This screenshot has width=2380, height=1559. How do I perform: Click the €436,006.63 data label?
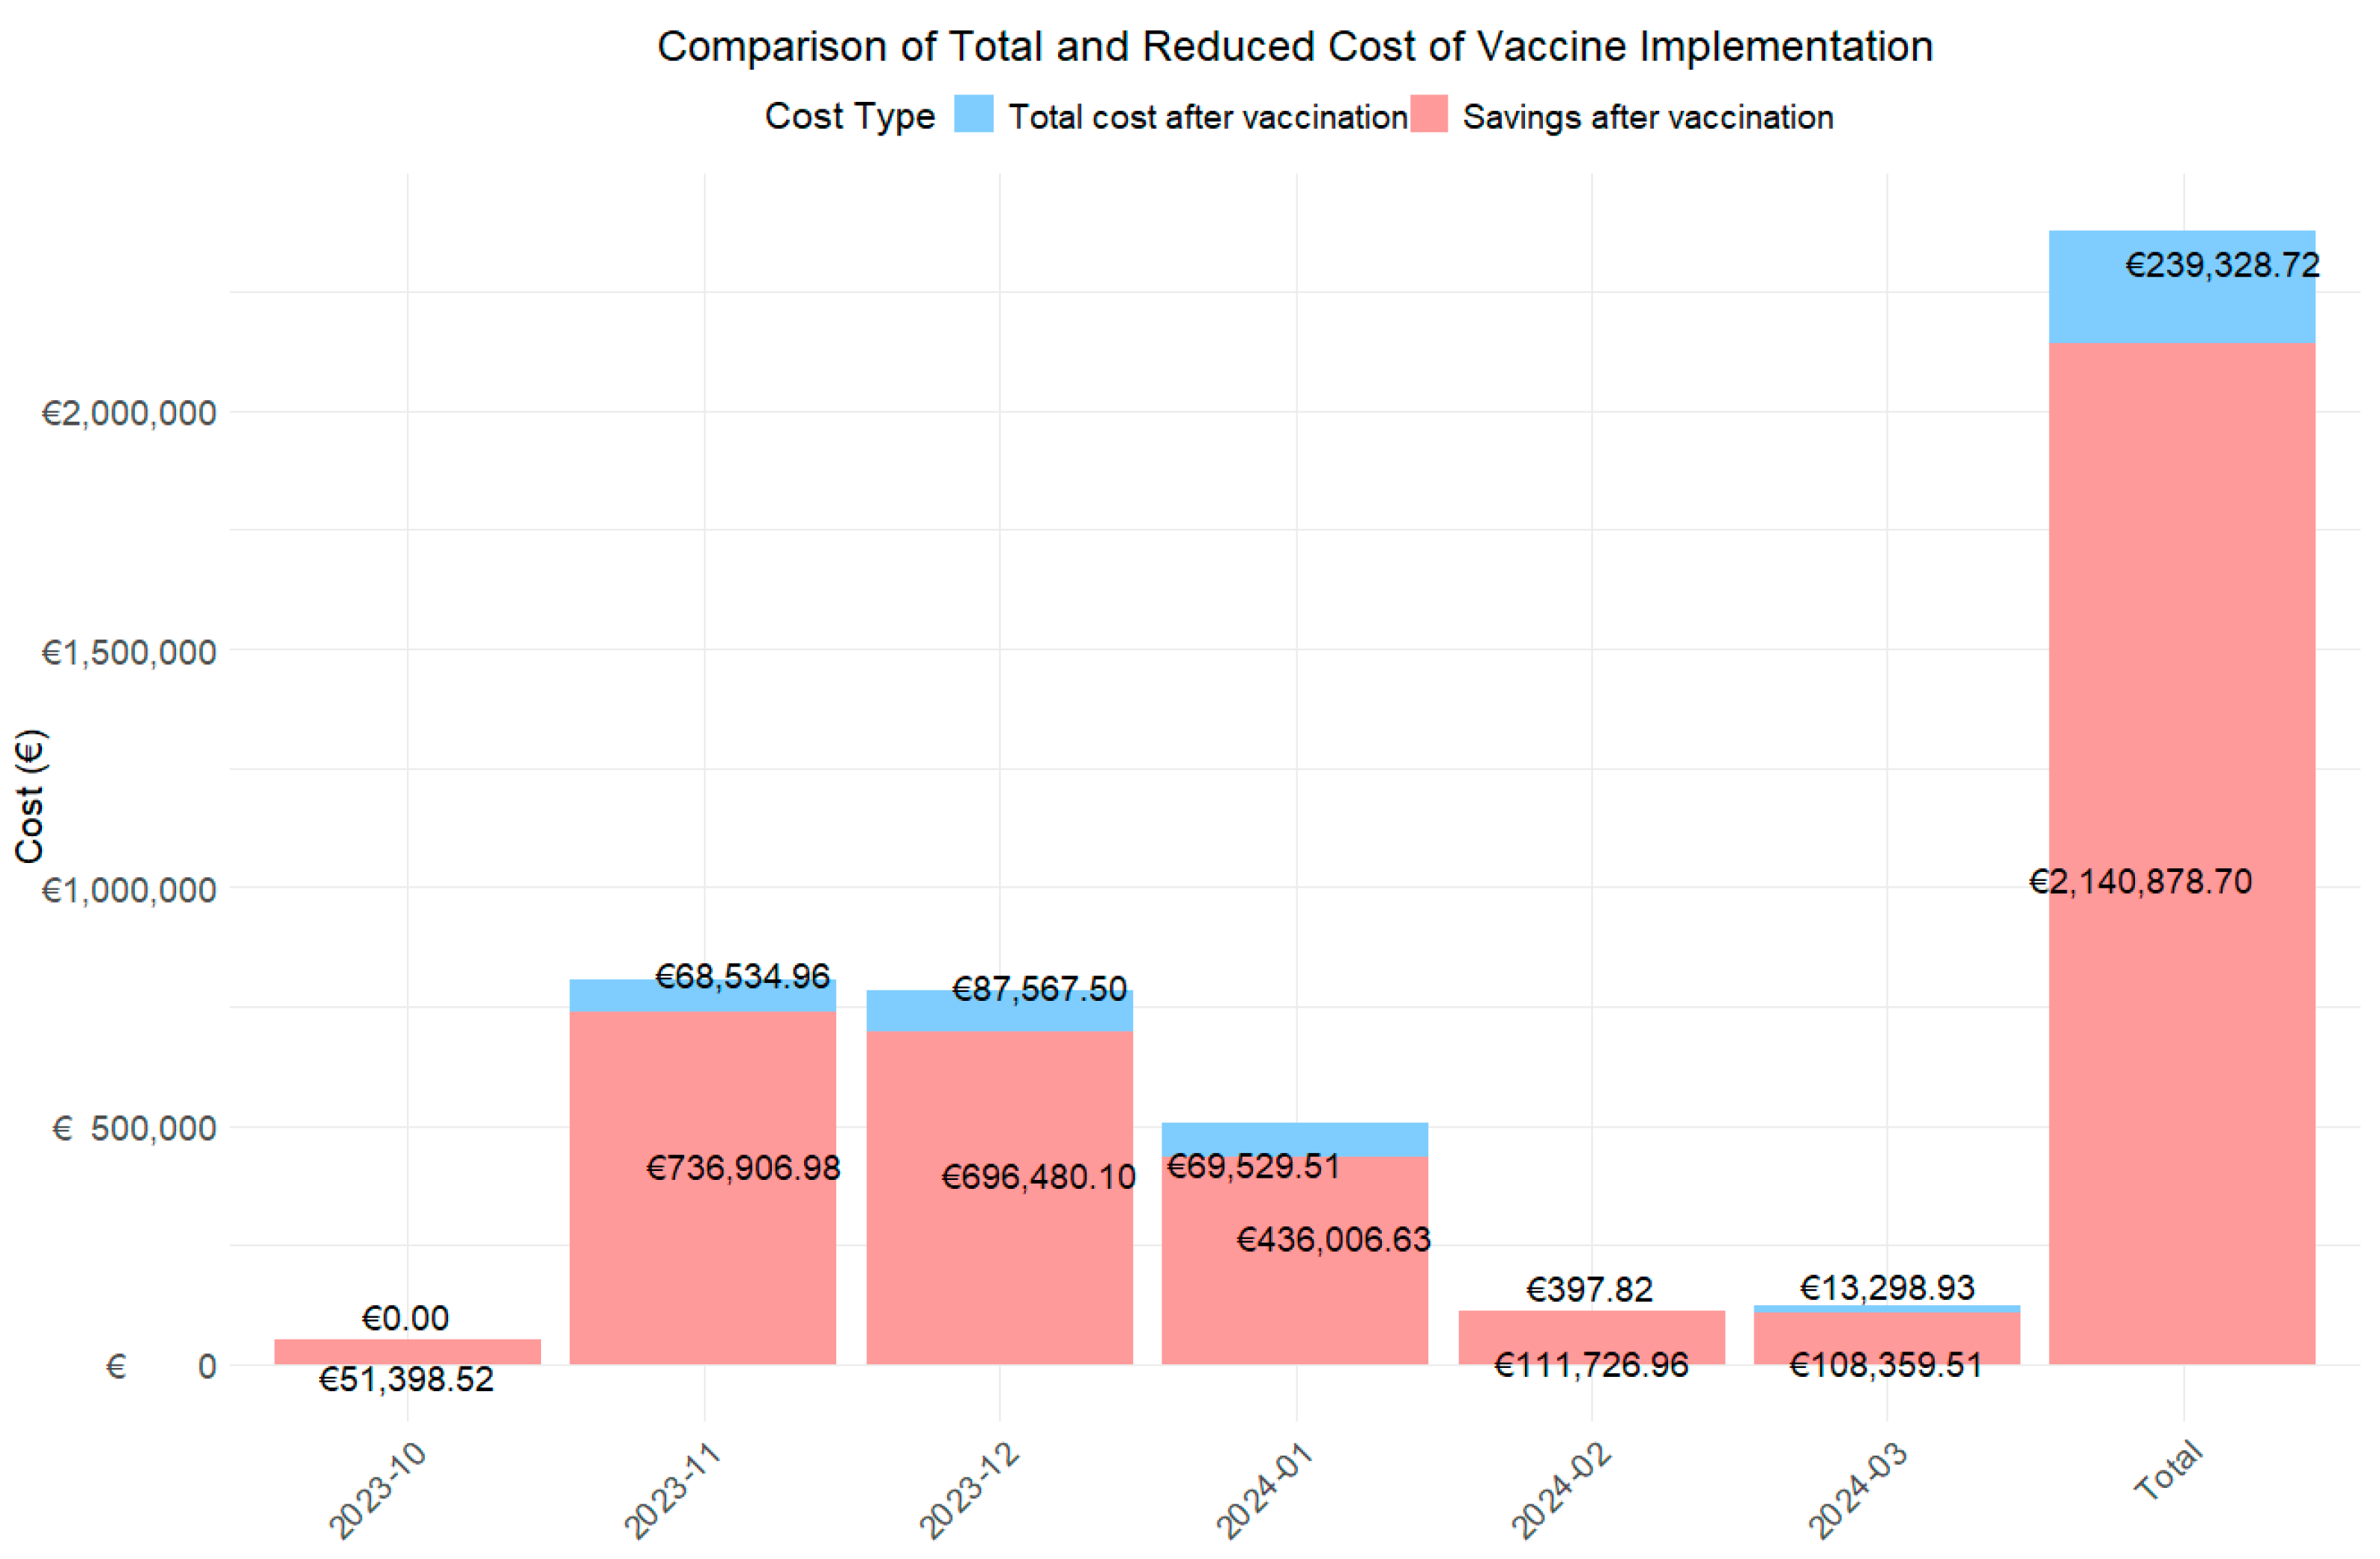(1333, 1240)
